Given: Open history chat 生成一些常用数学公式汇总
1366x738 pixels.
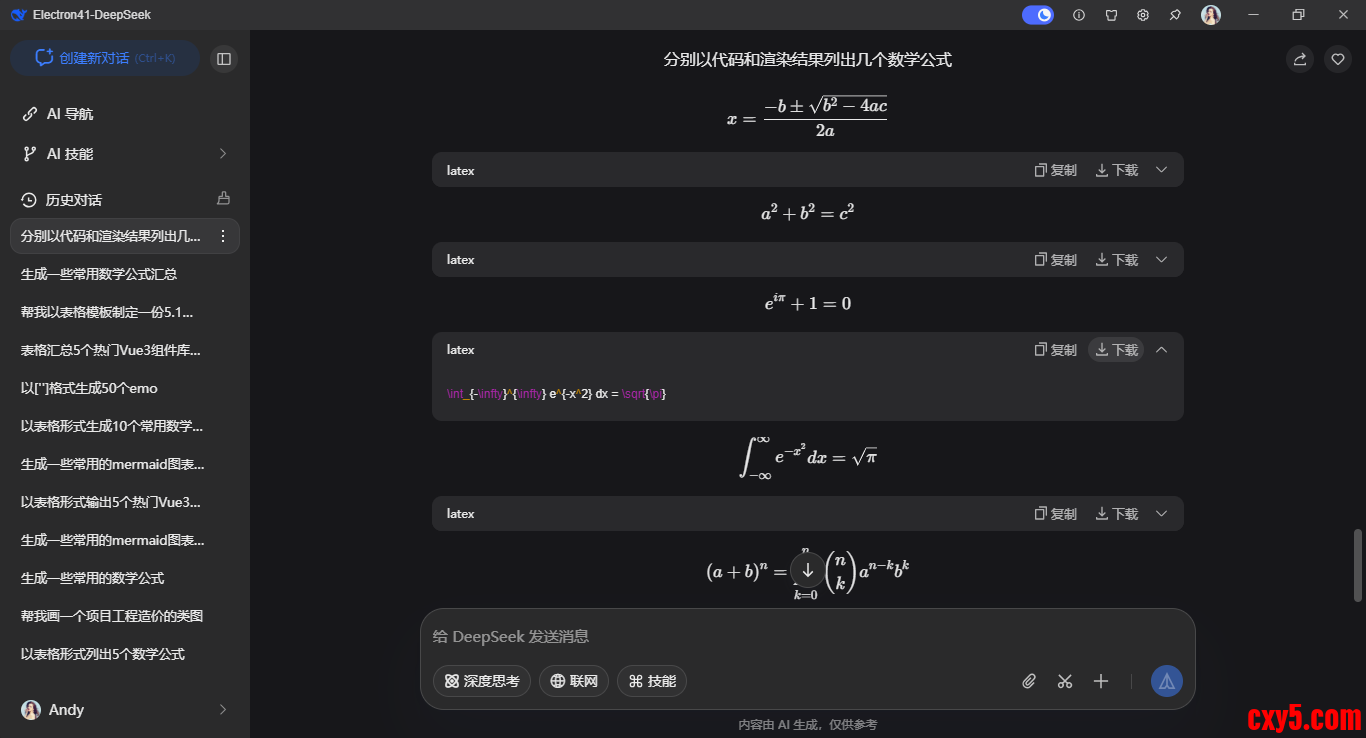Looking at the screenshot, I should coord(100,274).
